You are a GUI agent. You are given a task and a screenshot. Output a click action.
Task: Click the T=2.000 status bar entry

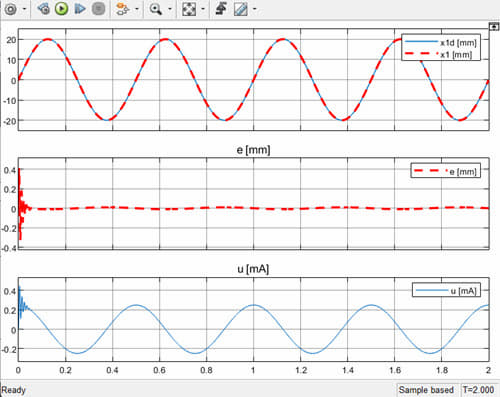[478, 390]
